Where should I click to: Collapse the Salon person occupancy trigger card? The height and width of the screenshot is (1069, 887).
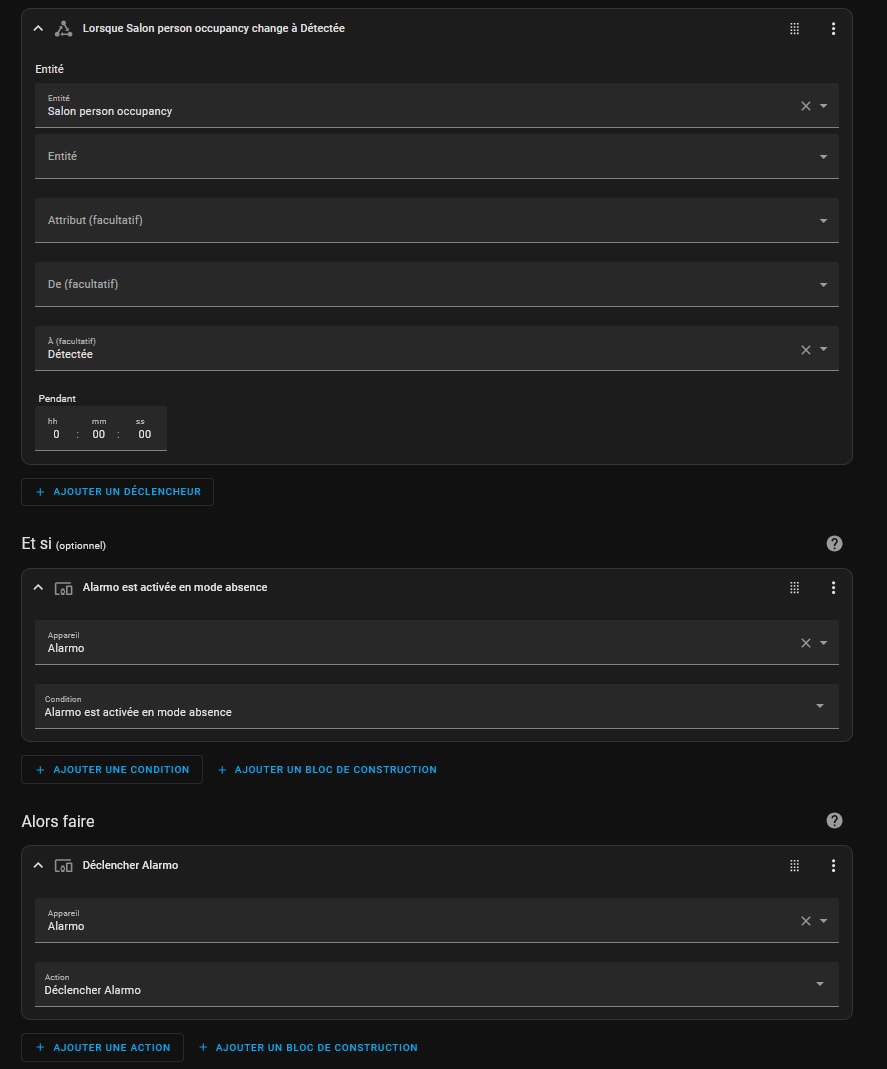38,29
